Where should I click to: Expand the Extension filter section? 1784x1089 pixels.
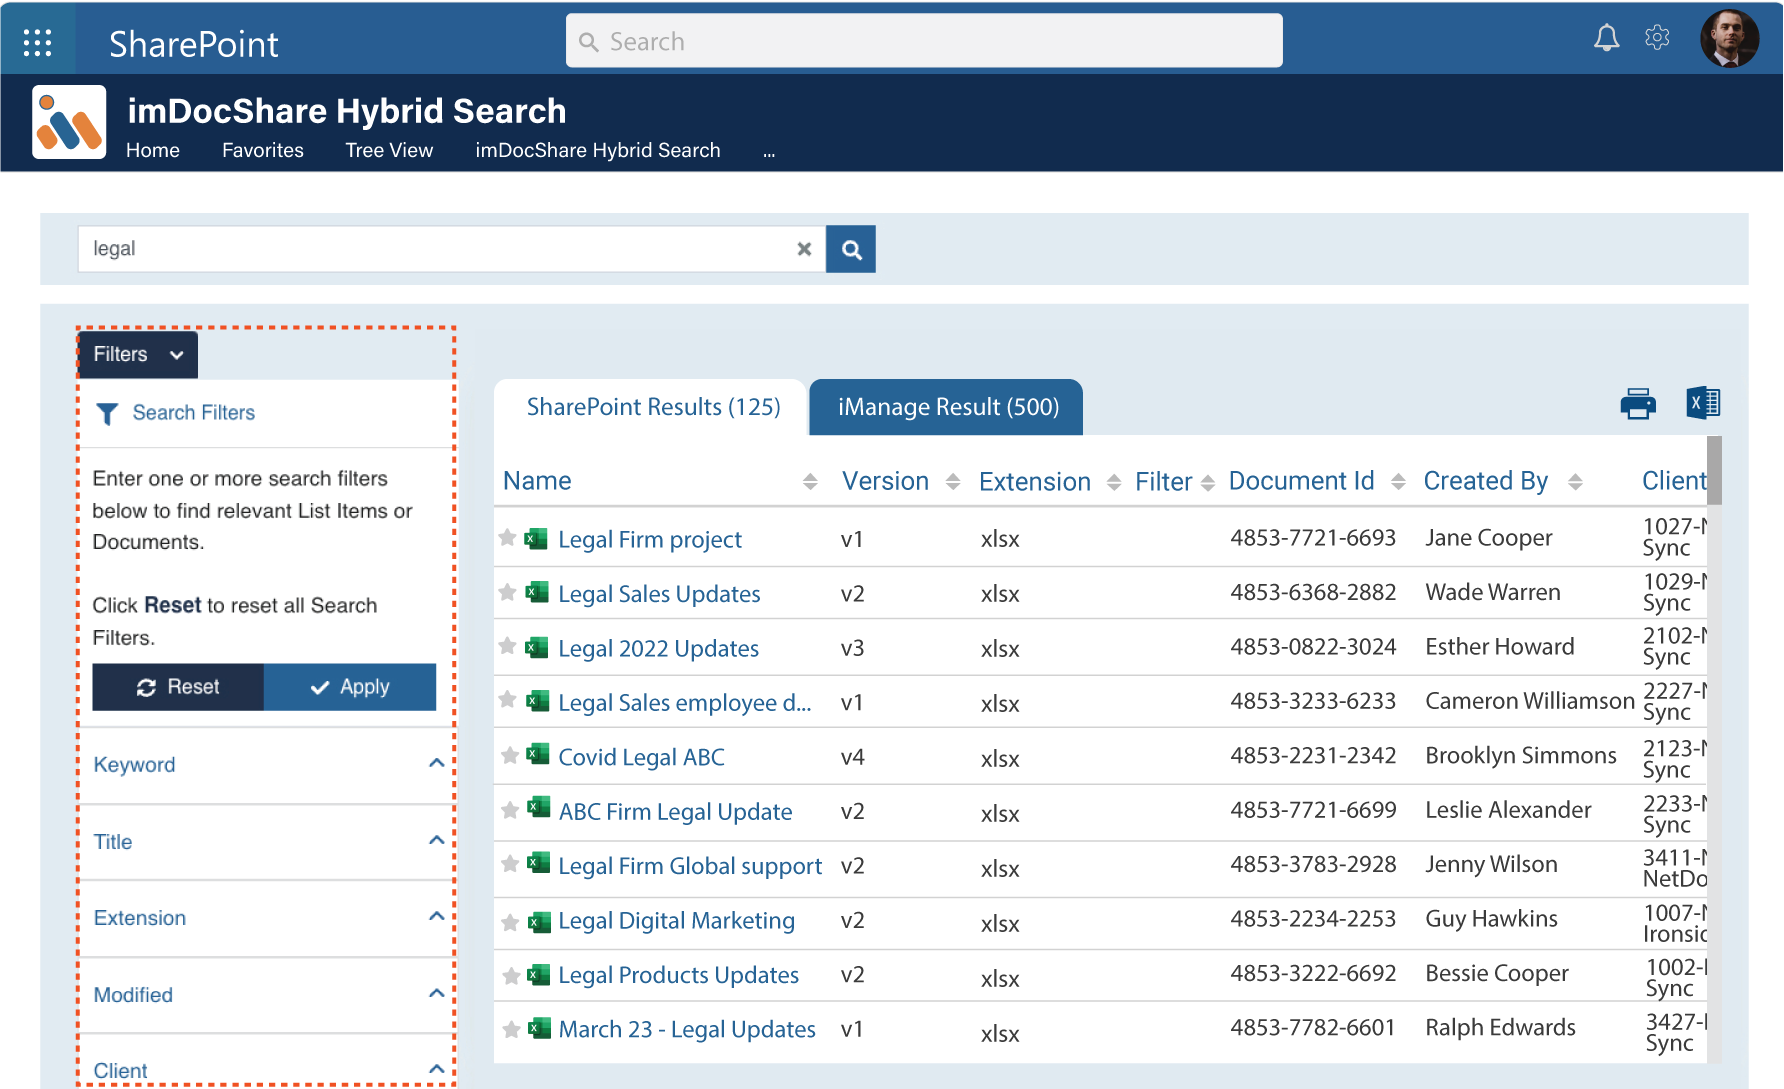pyautogui.click(x=436, y=917)
